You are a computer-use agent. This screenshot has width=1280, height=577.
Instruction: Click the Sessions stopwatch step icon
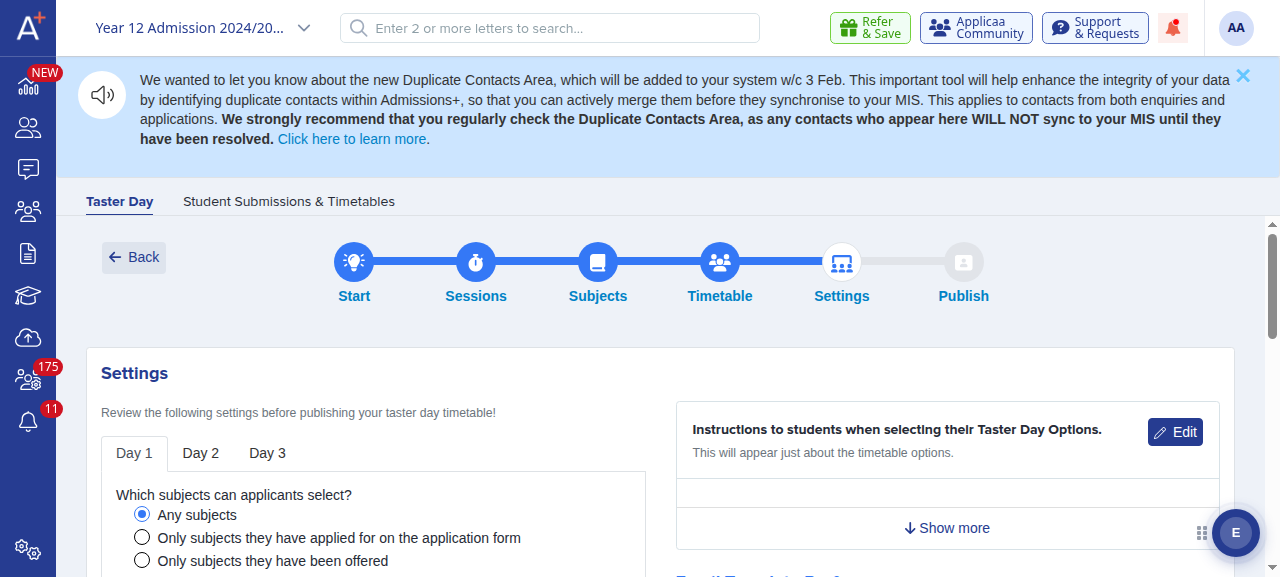[x=476, y=262]
